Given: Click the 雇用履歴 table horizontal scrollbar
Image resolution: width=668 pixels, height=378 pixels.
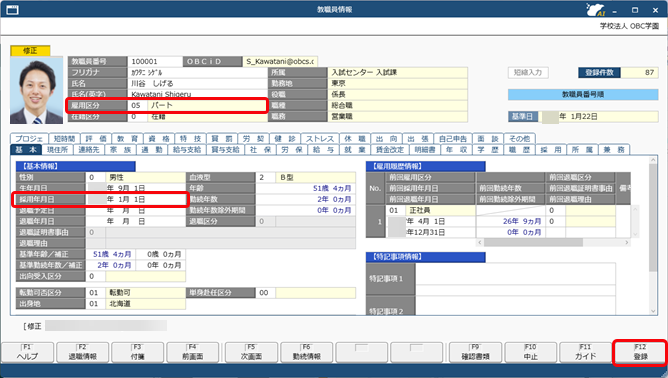Looking at the screenshot, I should pos(553,242).
